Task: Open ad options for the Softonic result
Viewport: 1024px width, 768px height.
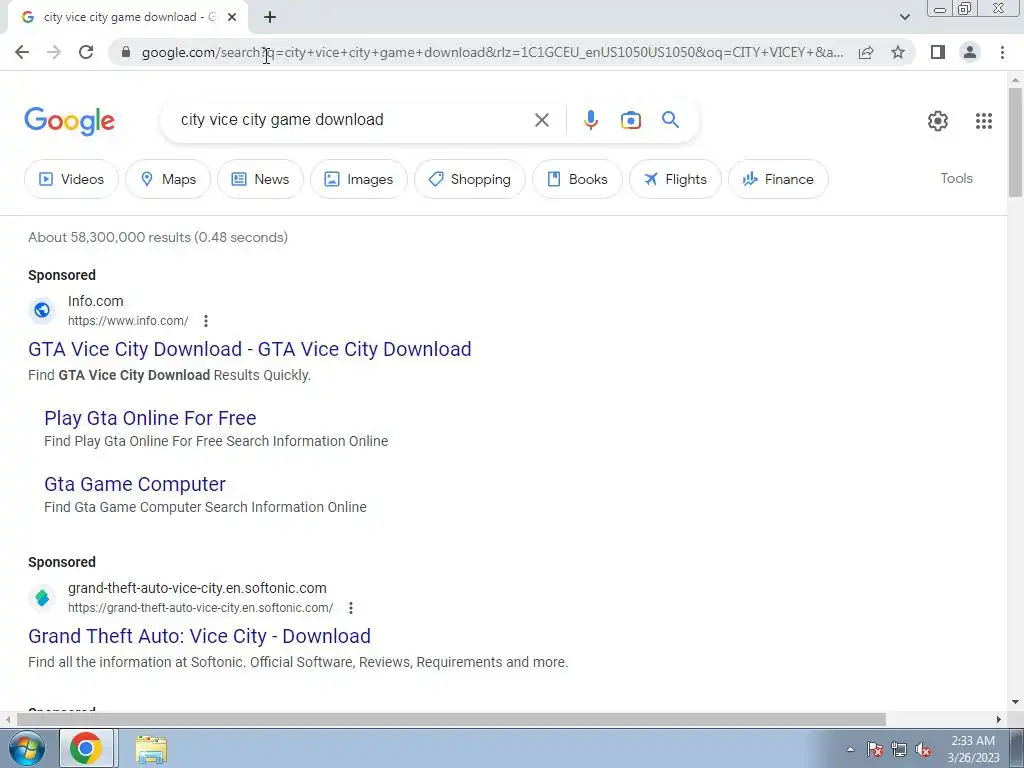Action: [x=351, y=608]
